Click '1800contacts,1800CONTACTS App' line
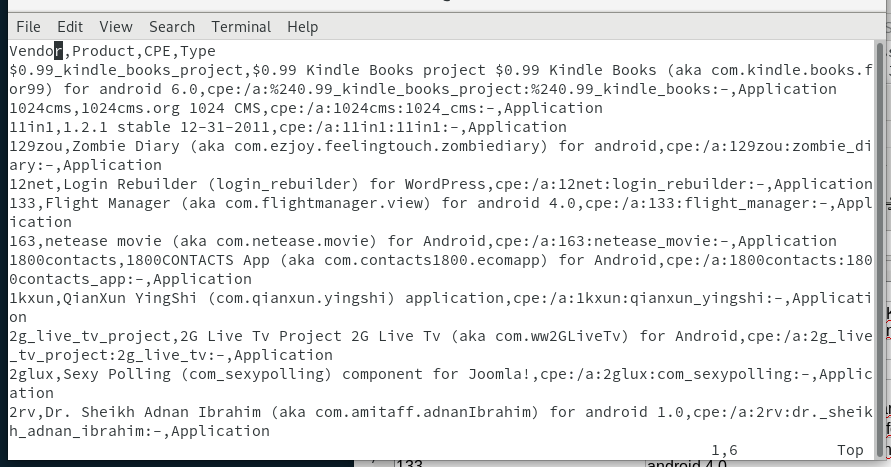This screenshot has height=467, width=891. click(440, 260)
